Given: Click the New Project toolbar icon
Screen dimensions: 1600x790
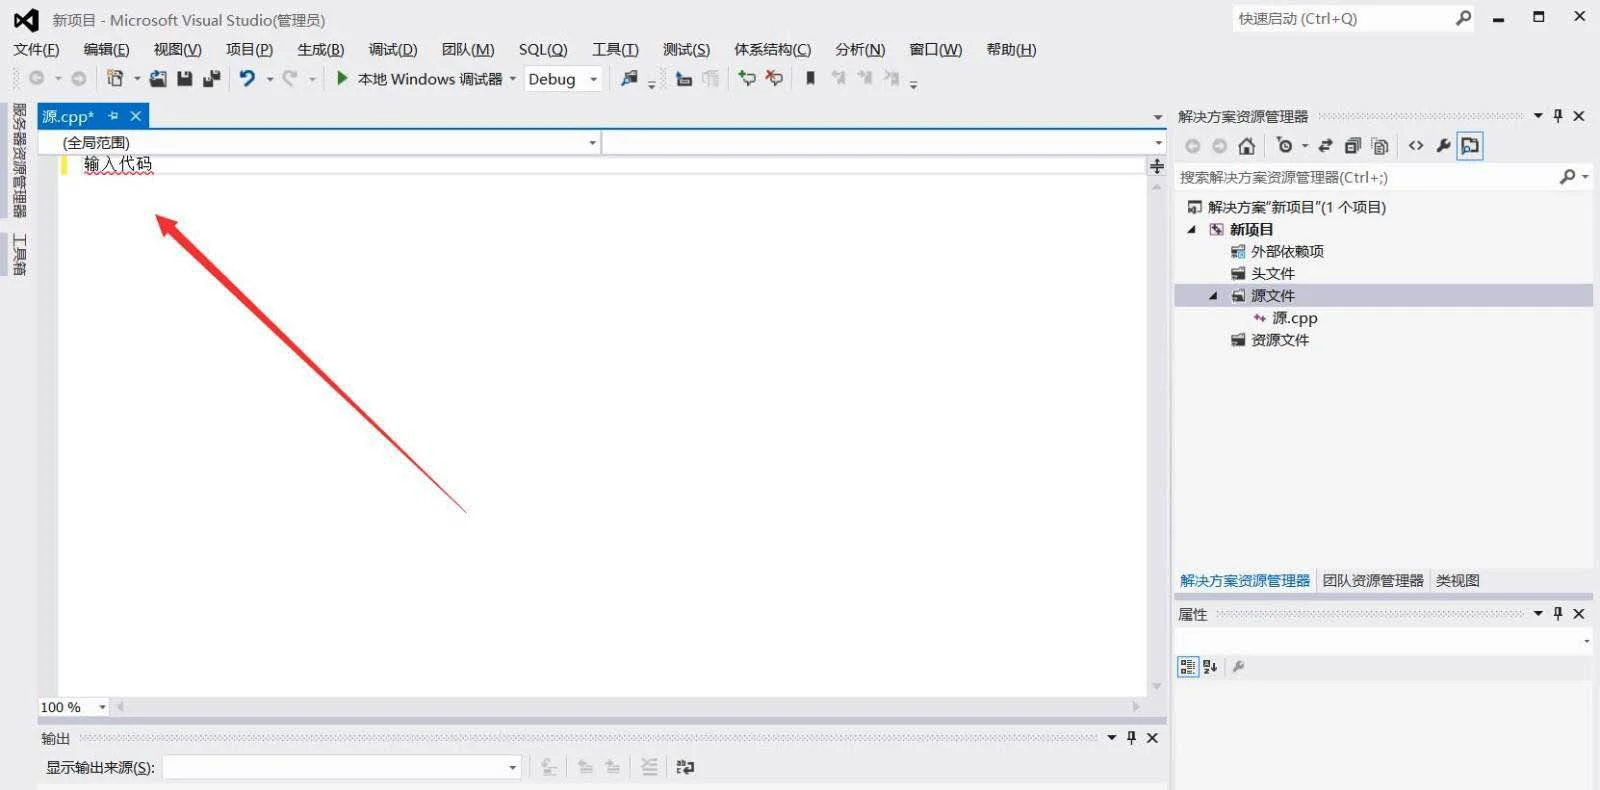Looking at the screenshot, I should tap(115, 78).
